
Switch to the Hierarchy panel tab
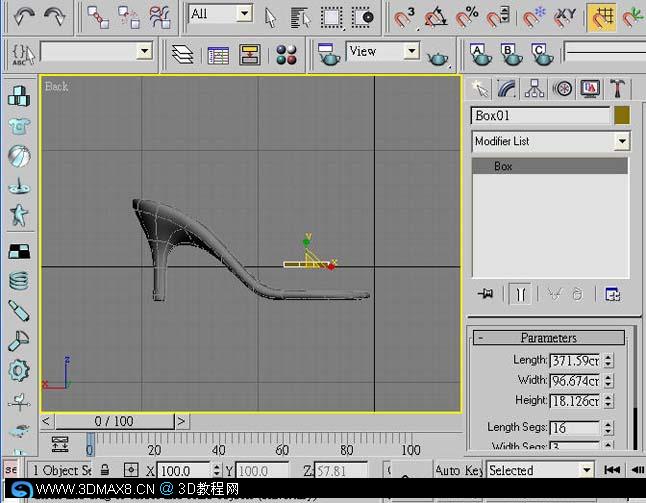click(x=534, y=88)
